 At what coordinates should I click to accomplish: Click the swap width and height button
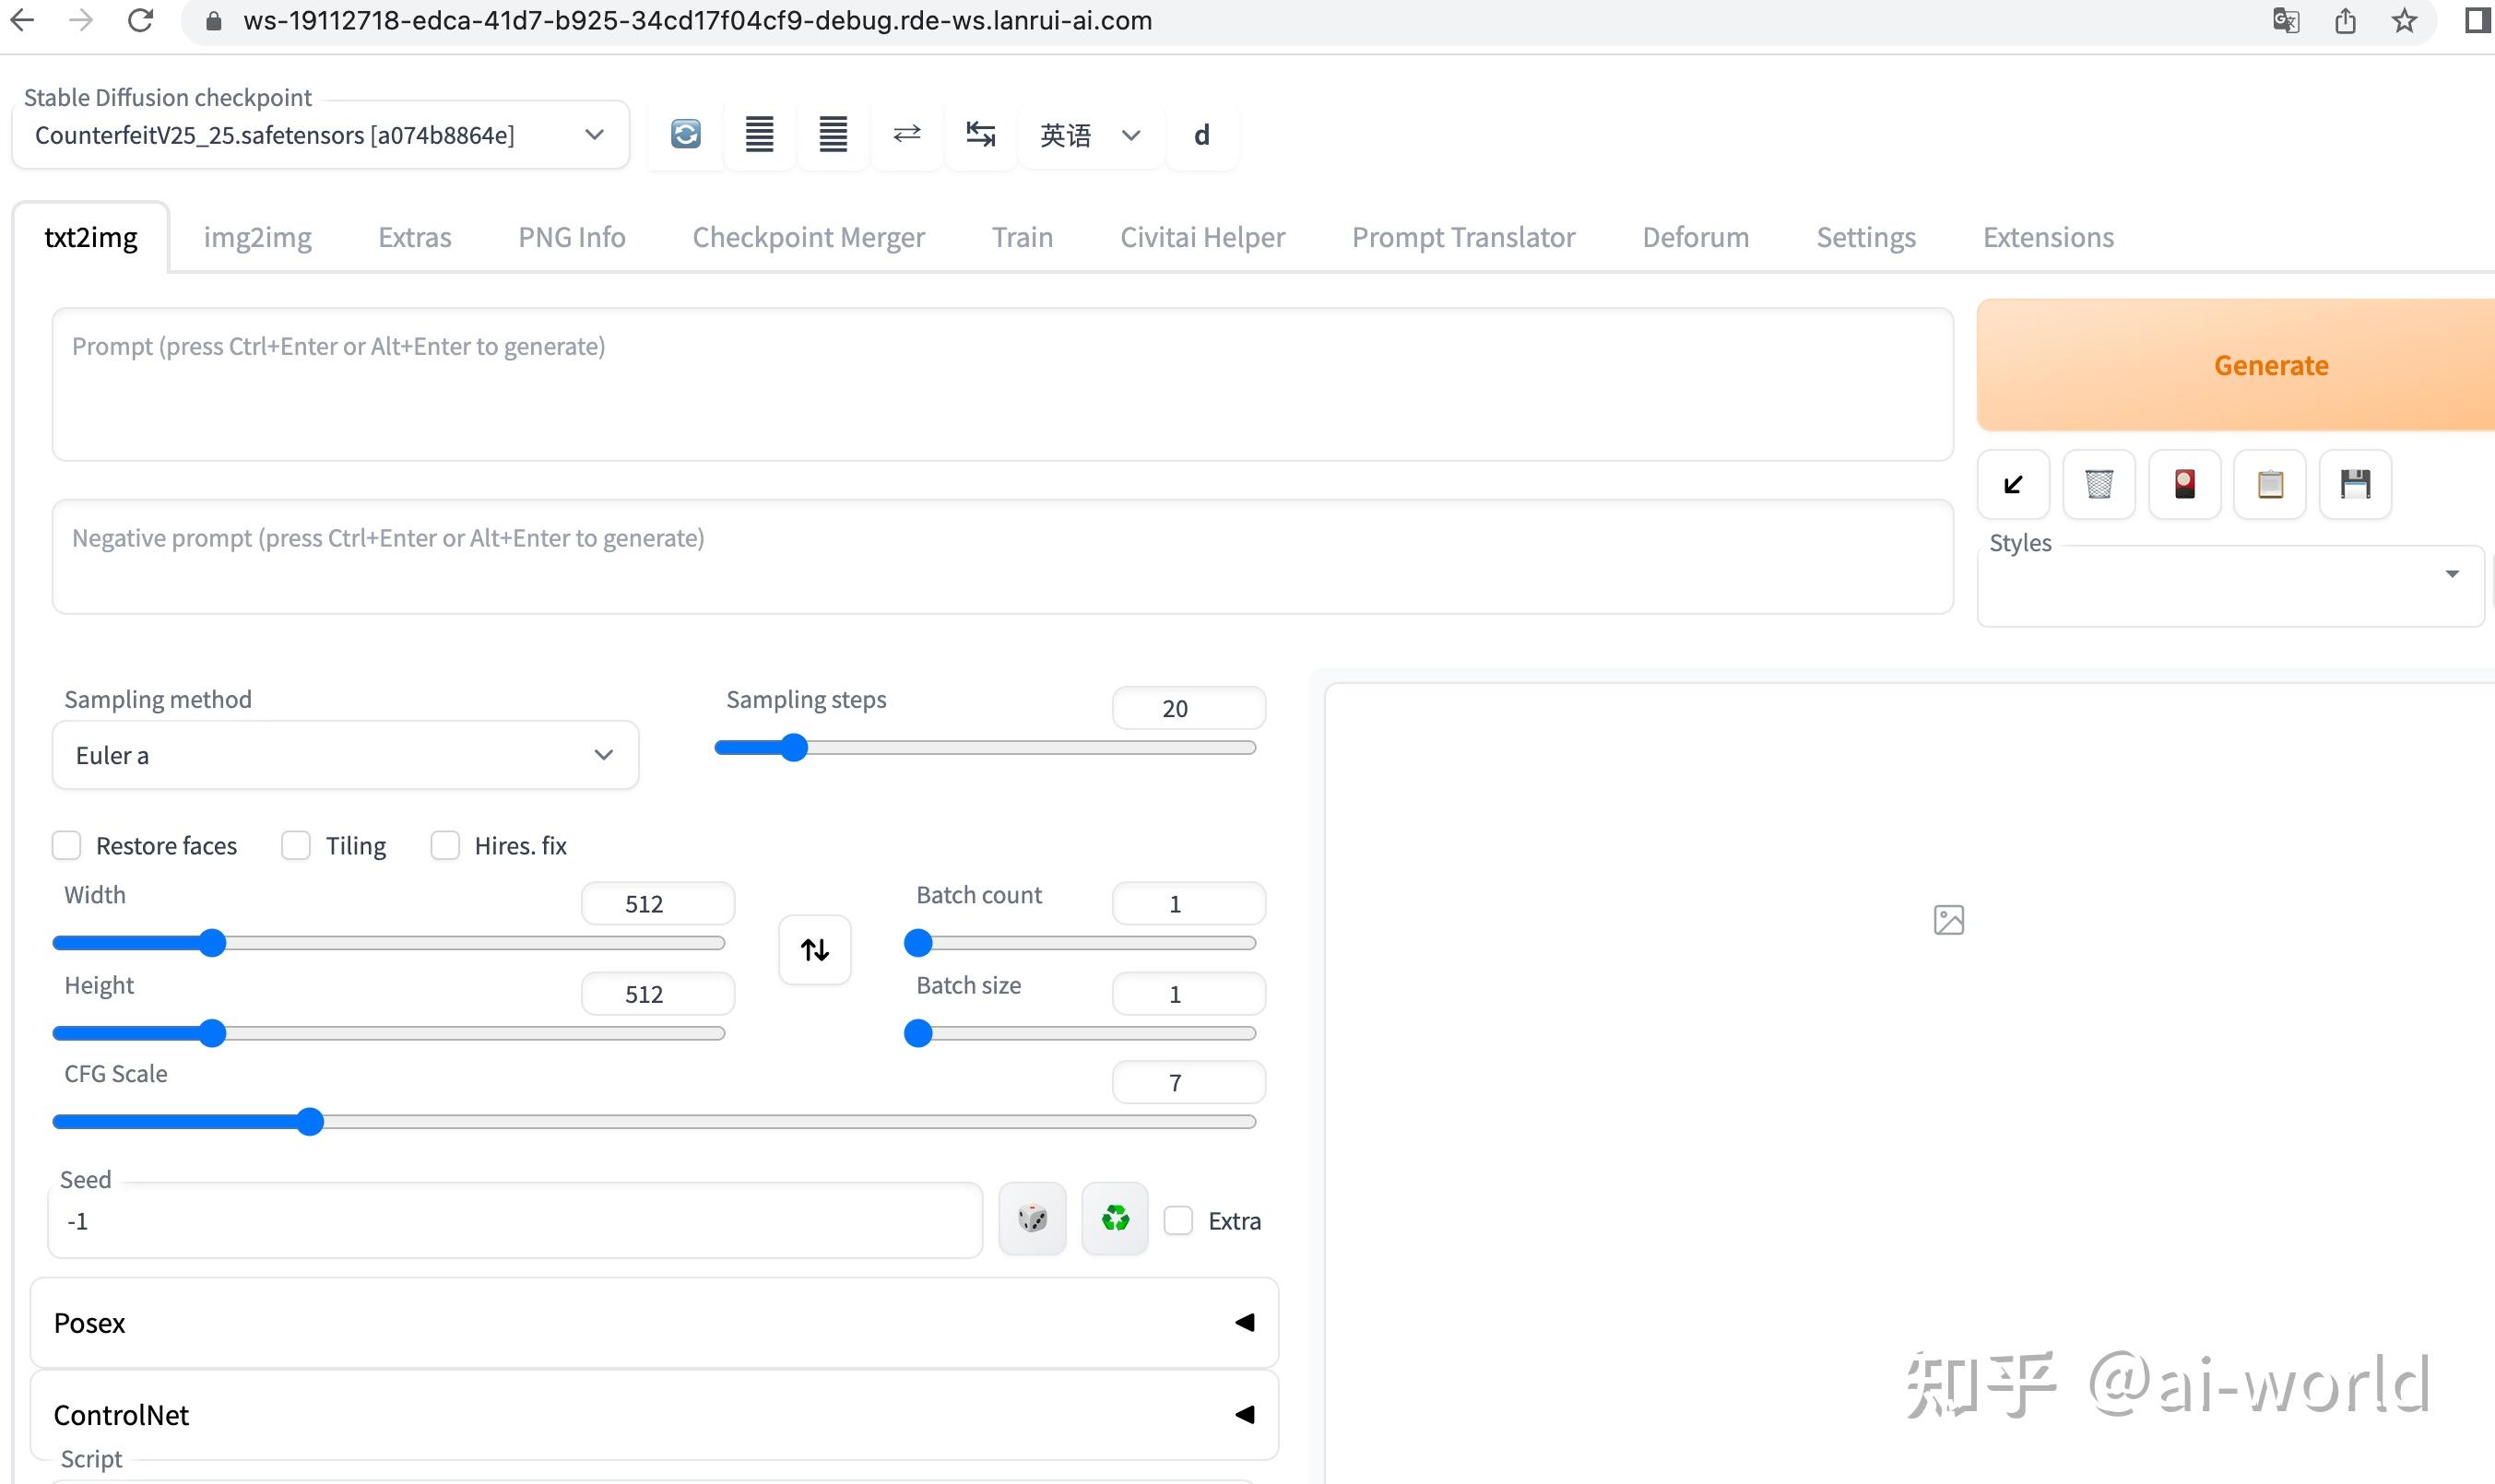coord(814,949)
